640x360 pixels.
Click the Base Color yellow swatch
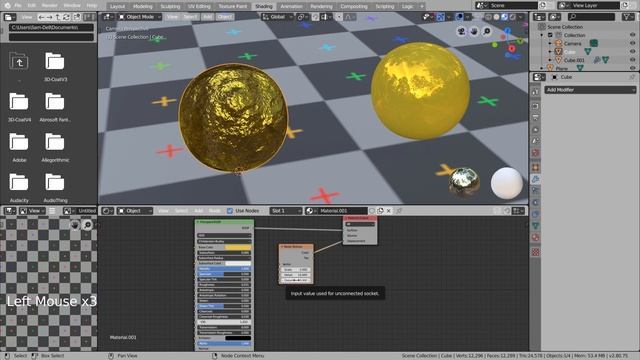tap(238, 247)
